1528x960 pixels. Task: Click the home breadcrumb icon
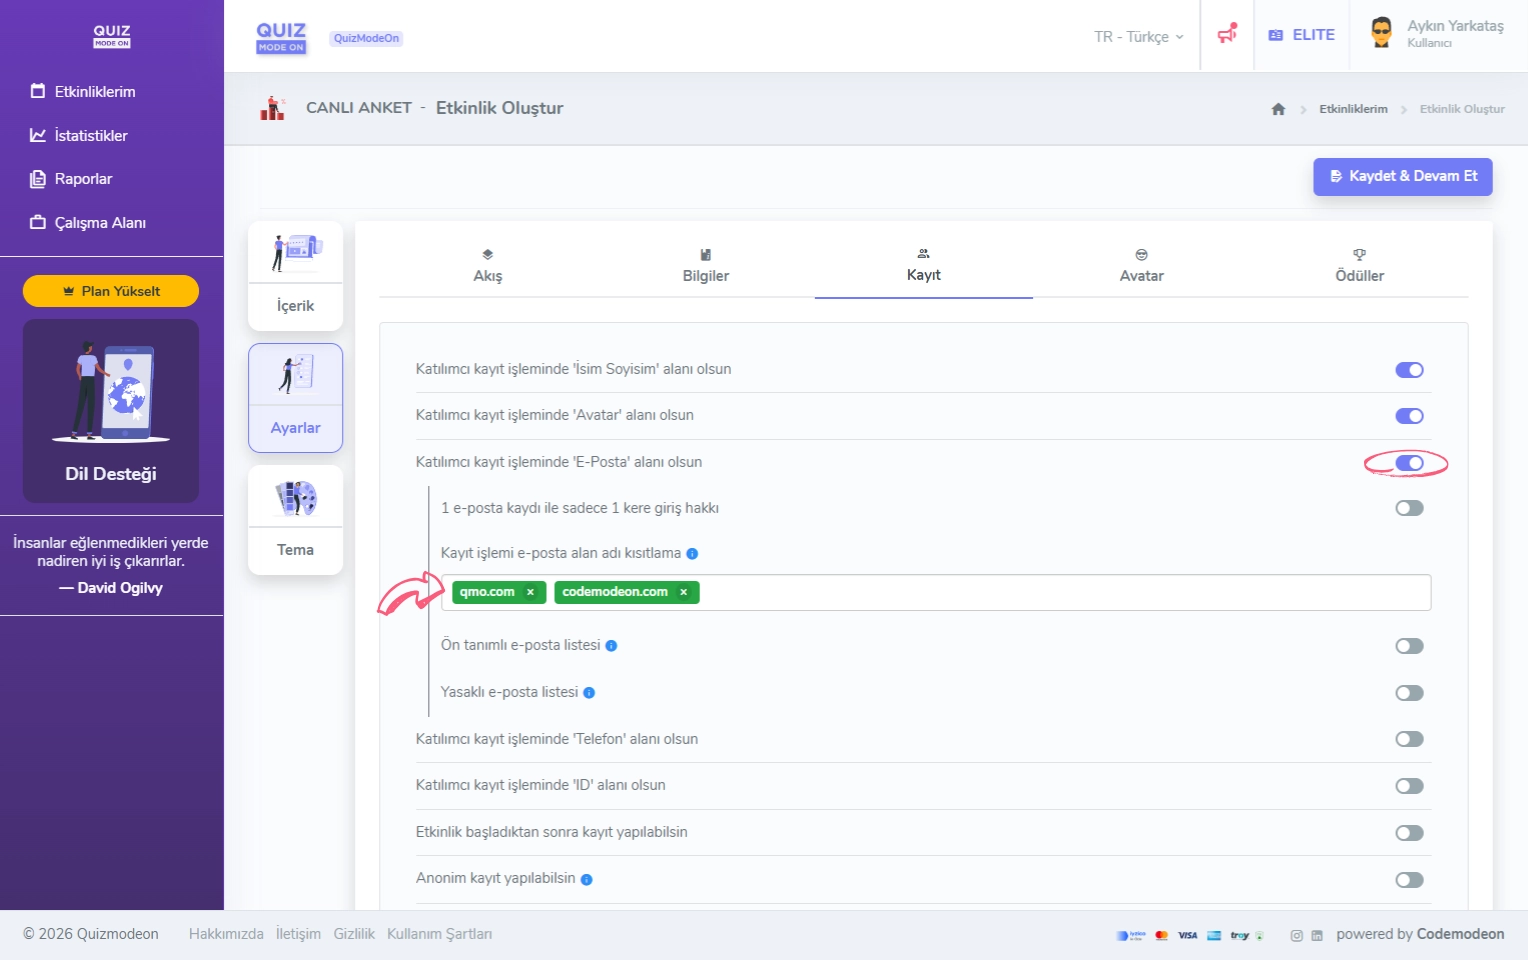[1278, 109]
